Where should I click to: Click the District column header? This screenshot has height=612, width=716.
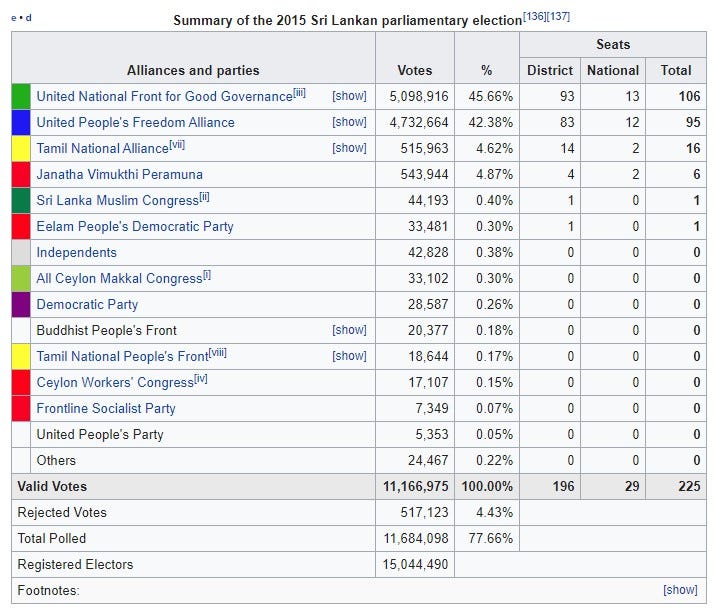550,70
